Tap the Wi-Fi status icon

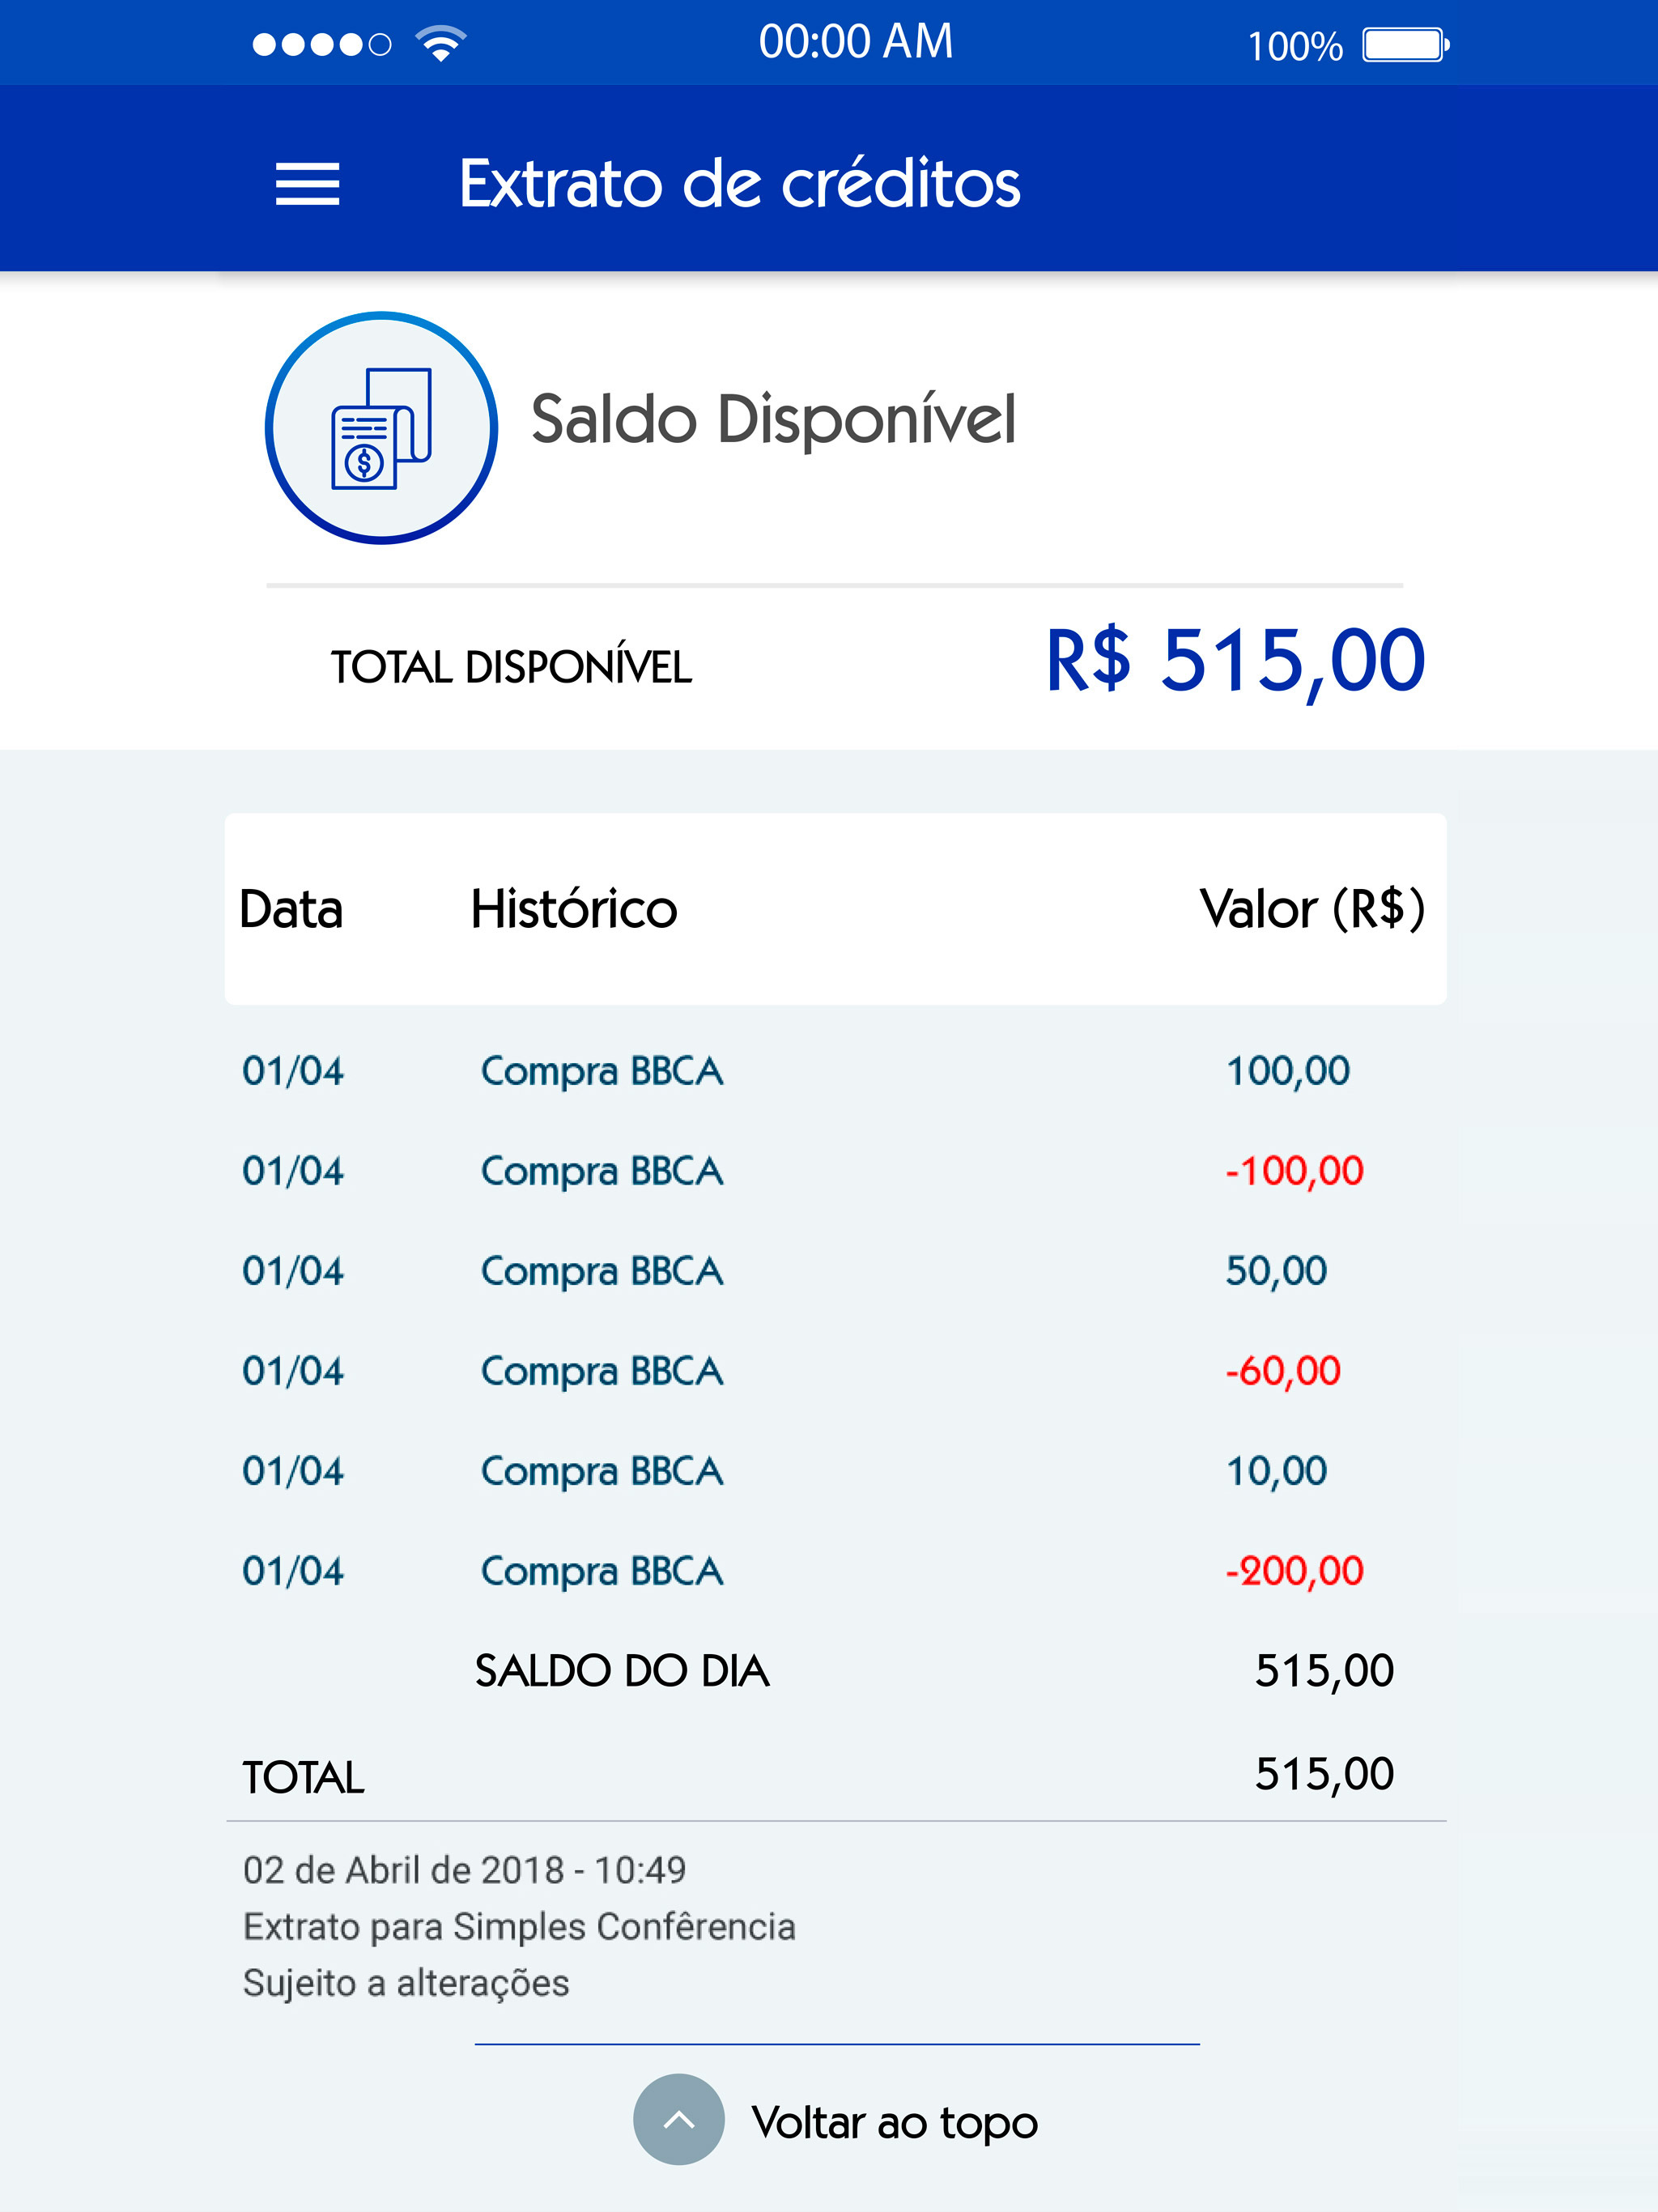[441, 44]
